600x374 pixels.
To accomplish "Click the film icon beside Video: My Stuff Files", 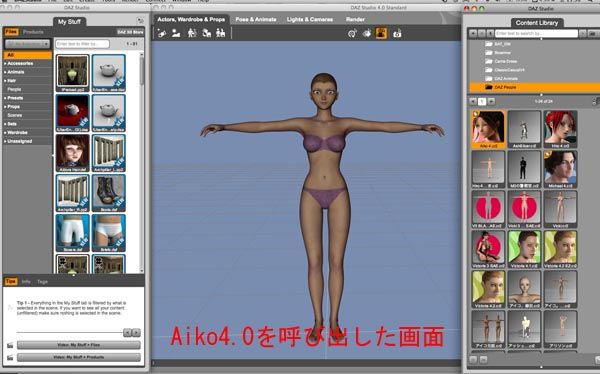I will point(10,345).
